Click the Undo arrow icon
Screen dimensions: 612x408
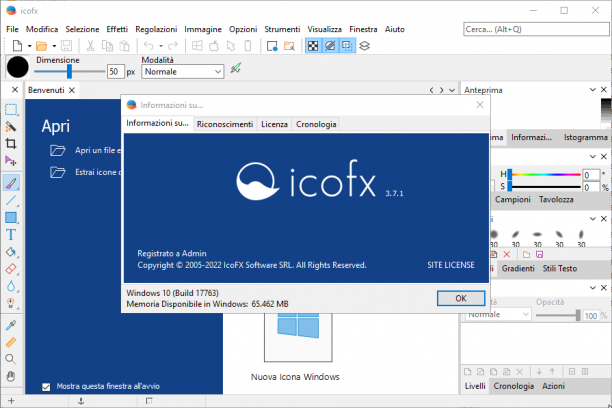pos(149,46)
